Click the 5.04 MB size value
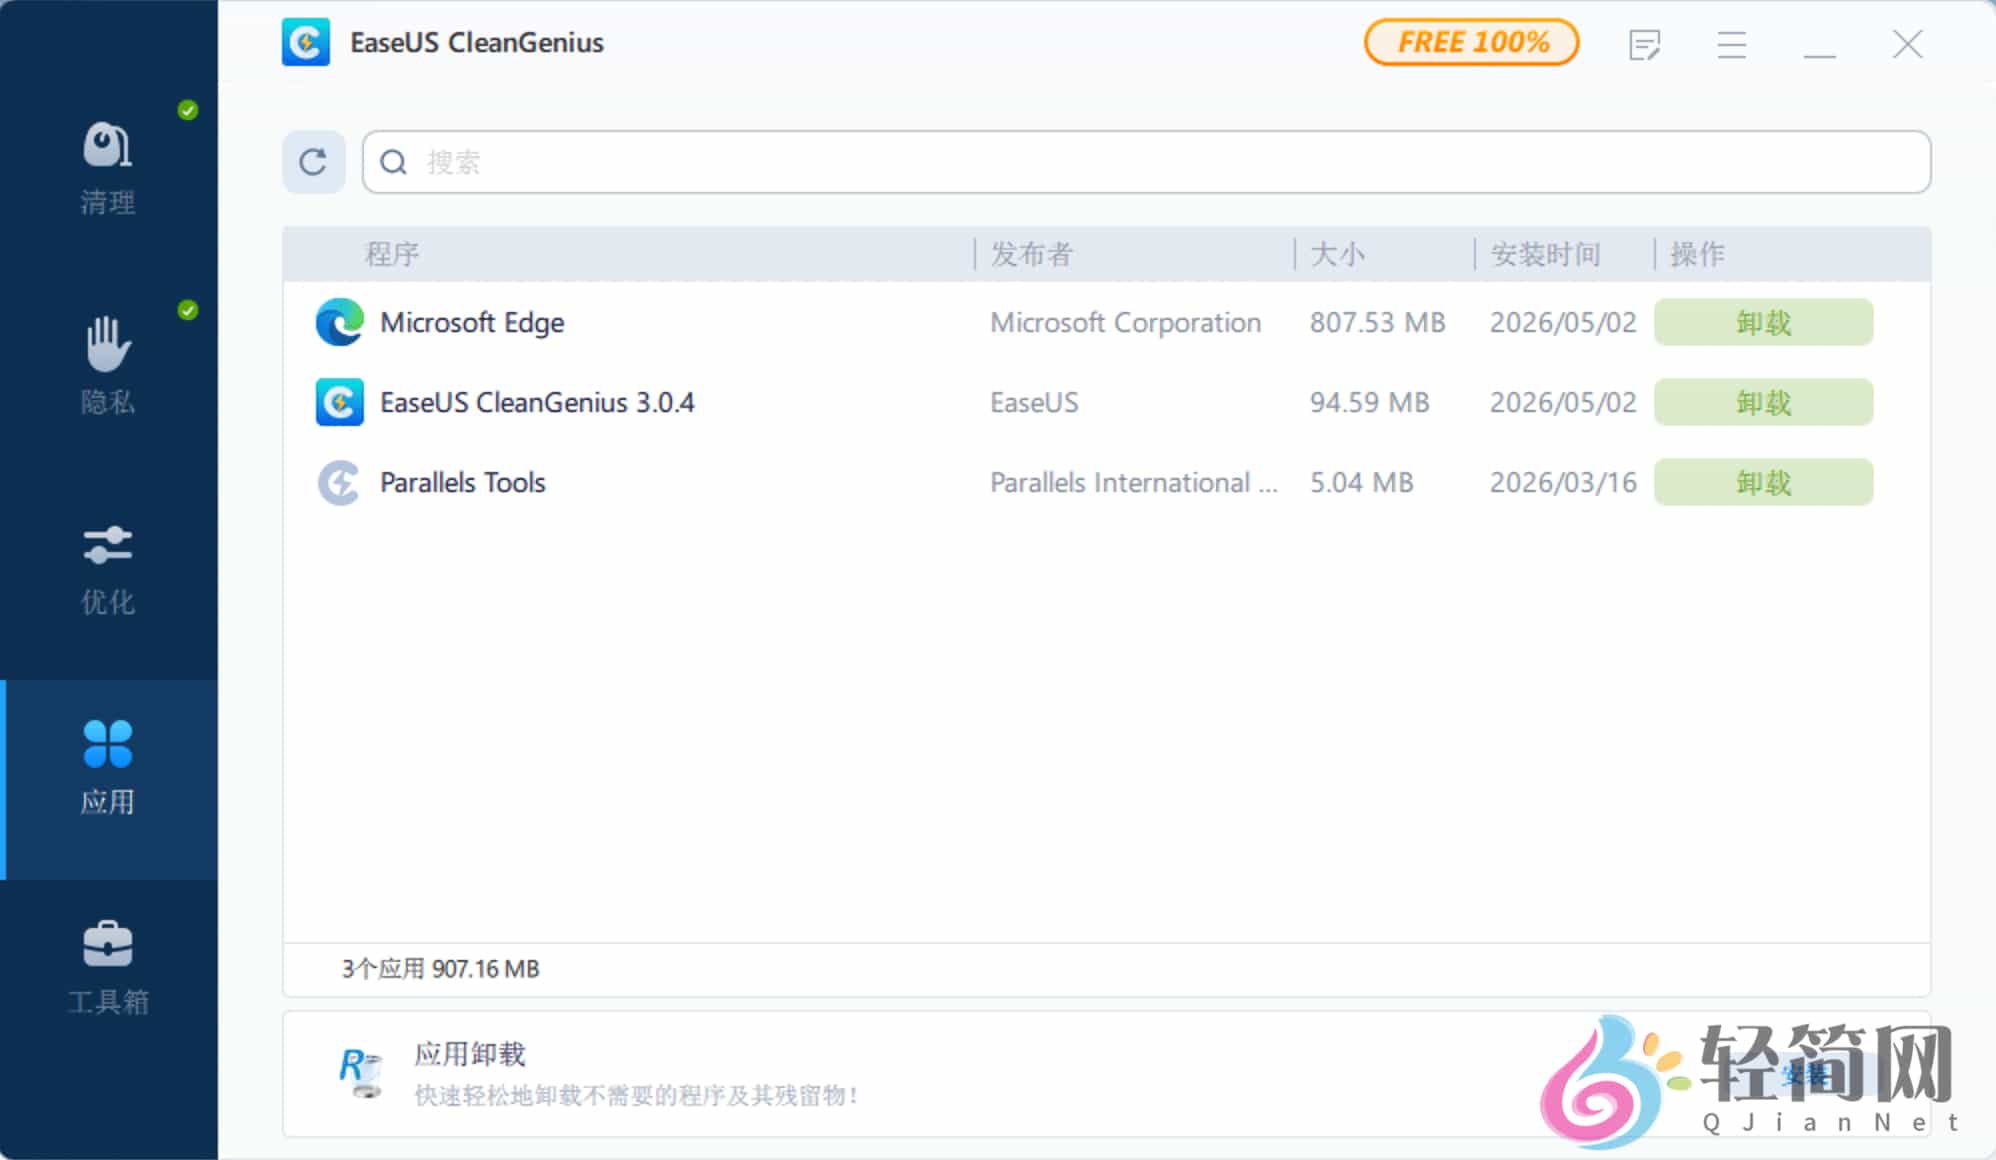 pyautogui.click(x=1361, y=482)
